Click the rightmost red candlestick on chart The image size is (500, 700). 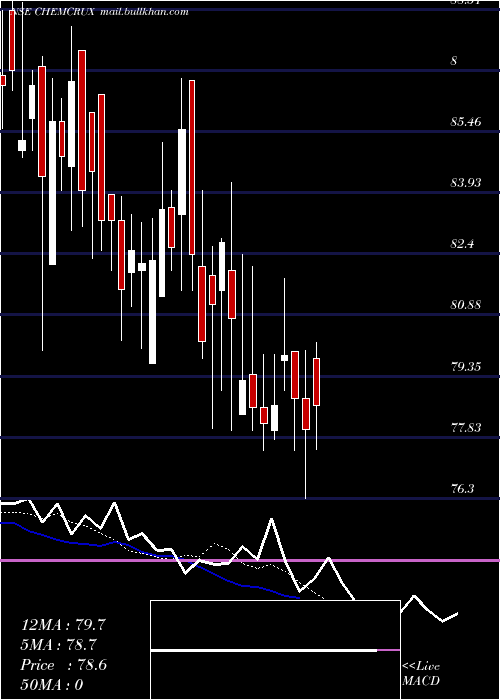317,382
